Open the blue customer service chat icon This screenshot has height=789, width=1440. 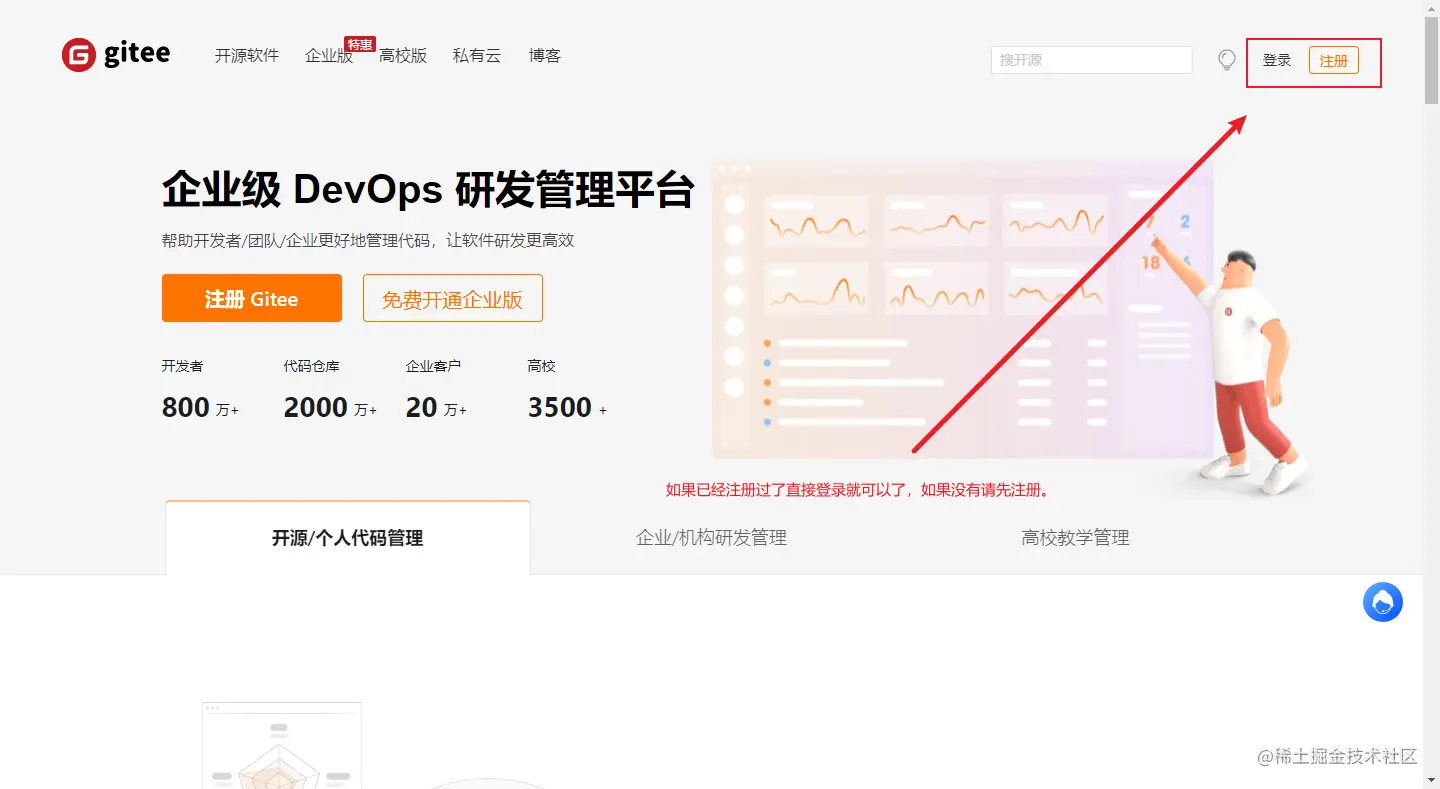pyautogui.click(x=1383, y=602)
